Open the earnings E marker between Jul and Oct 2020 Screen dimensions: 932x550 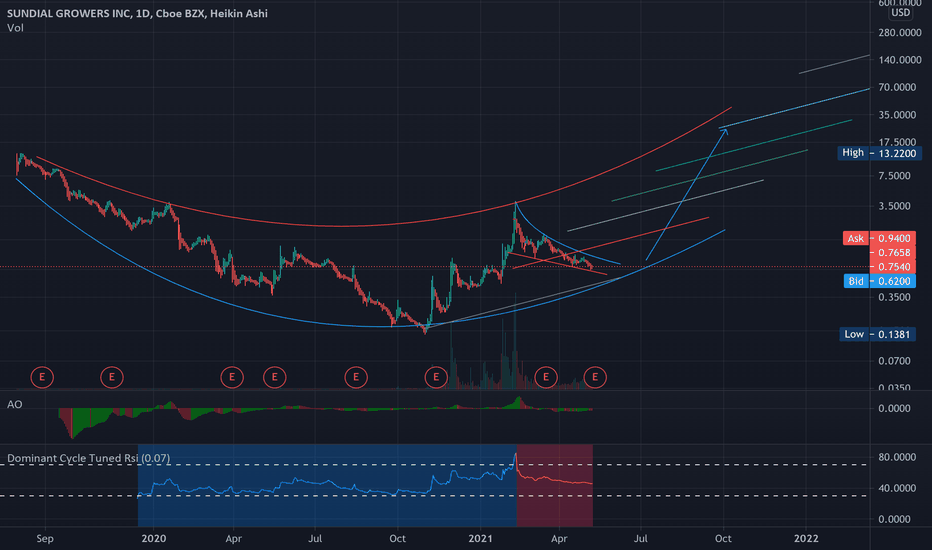(x=356, y=377)
